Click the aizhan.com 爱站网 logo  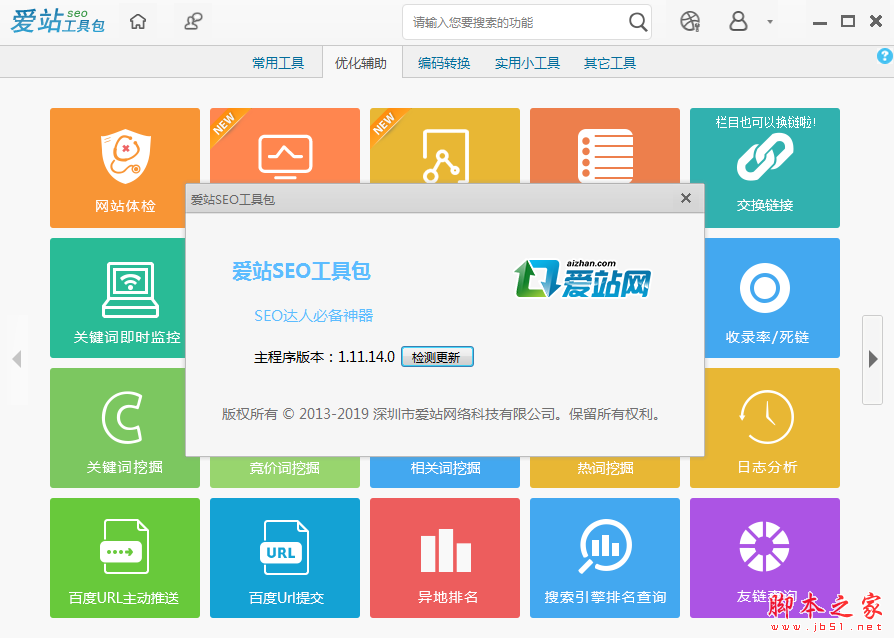coord(582,279)
